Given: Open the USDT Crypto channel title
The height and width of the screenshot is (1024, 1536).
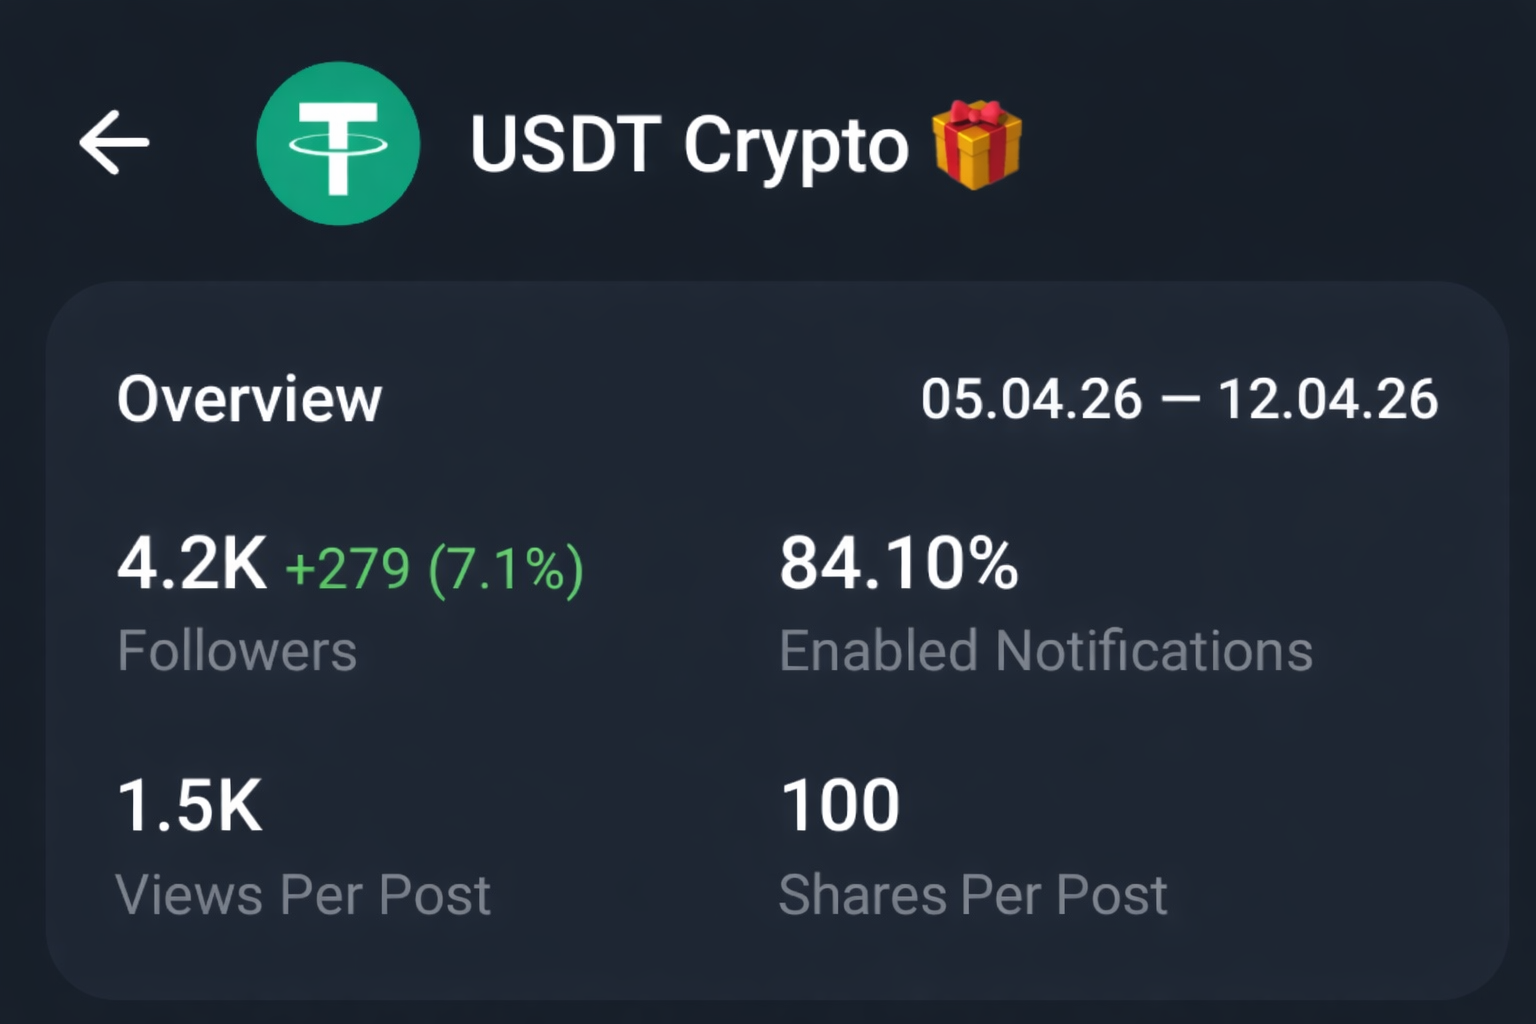Looking at the screenshot, I should [x=688, y=146].
